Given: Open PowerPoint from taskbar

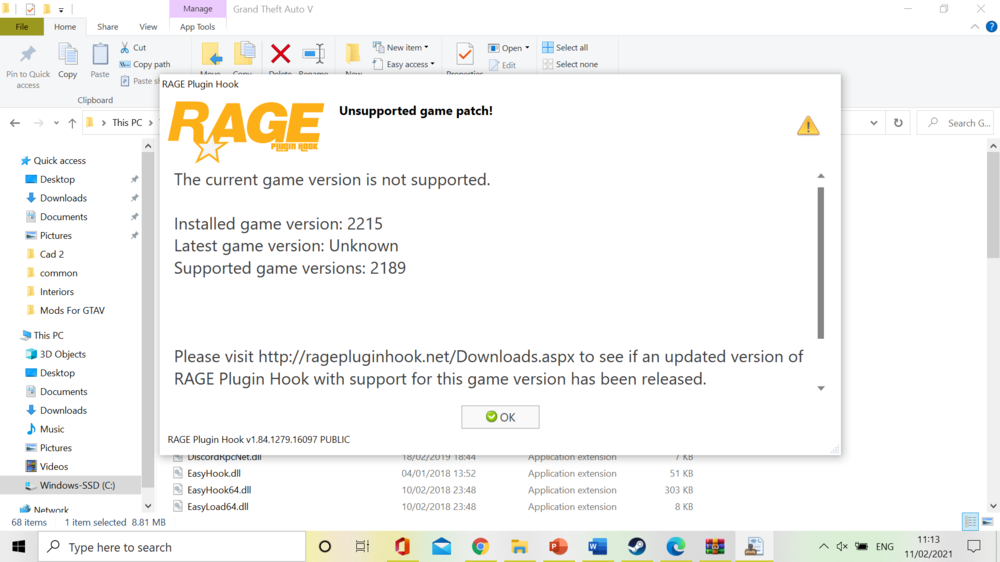Looking at the screenshot, I should pyautogui.click(x=558, y=547).
